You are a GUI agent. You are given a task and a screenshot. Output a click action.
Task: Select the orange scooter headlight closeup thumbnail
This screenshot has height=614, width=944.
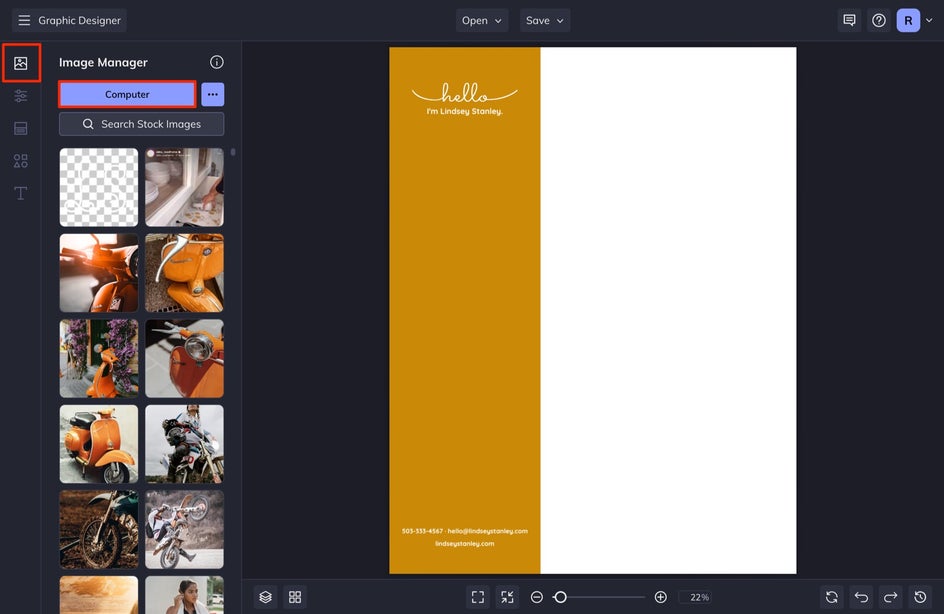(x=184, y=358)
